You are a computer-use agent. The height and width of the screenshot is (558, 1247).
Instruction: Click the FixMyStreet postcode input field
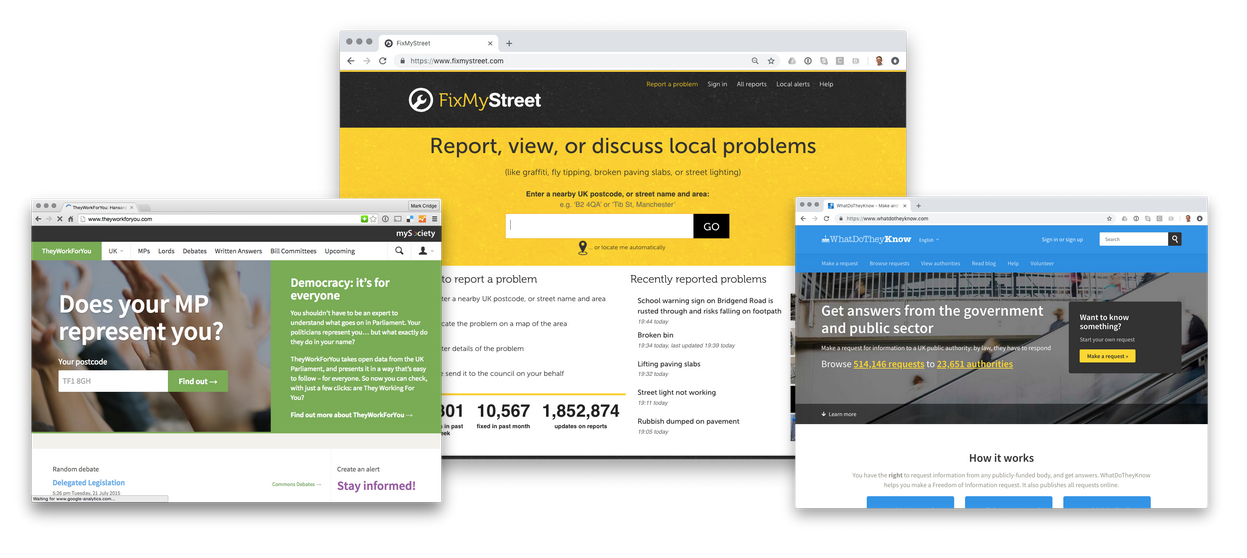(600, 226)
